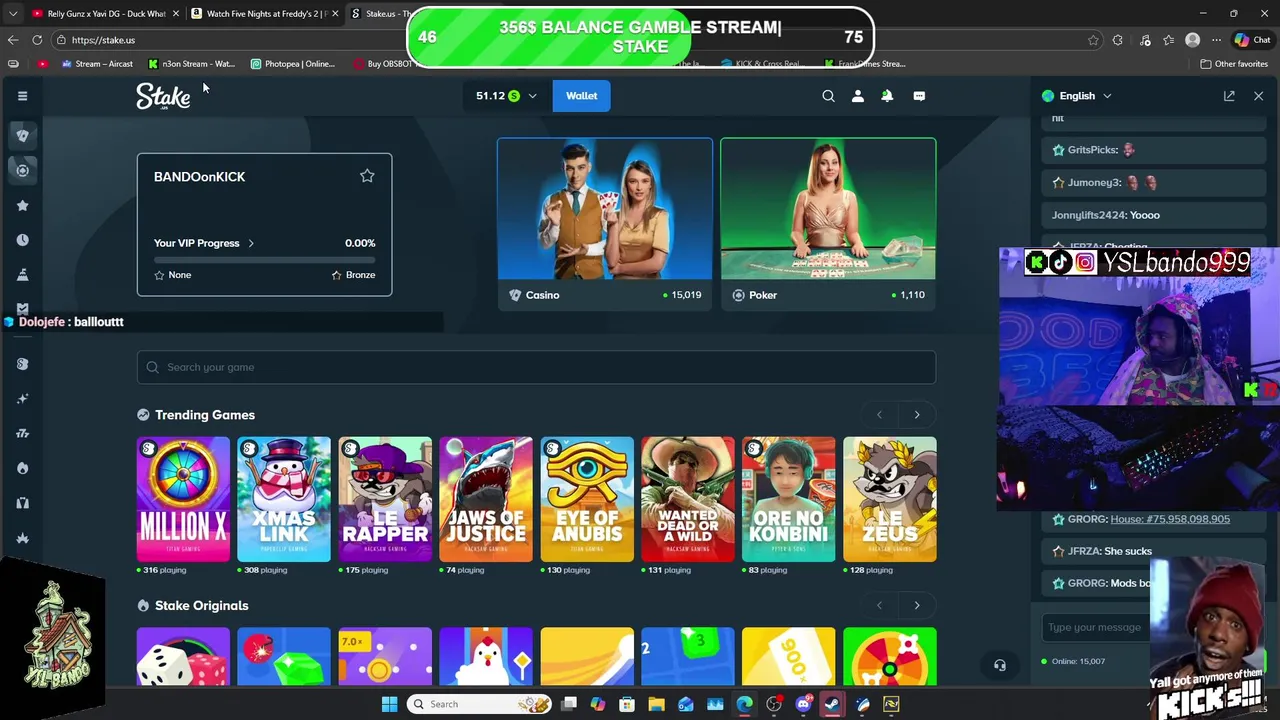The width and height of the screenshot is (1280, 720).
Task: Launch Le Rapper game
Action: [x=385, y=499]
